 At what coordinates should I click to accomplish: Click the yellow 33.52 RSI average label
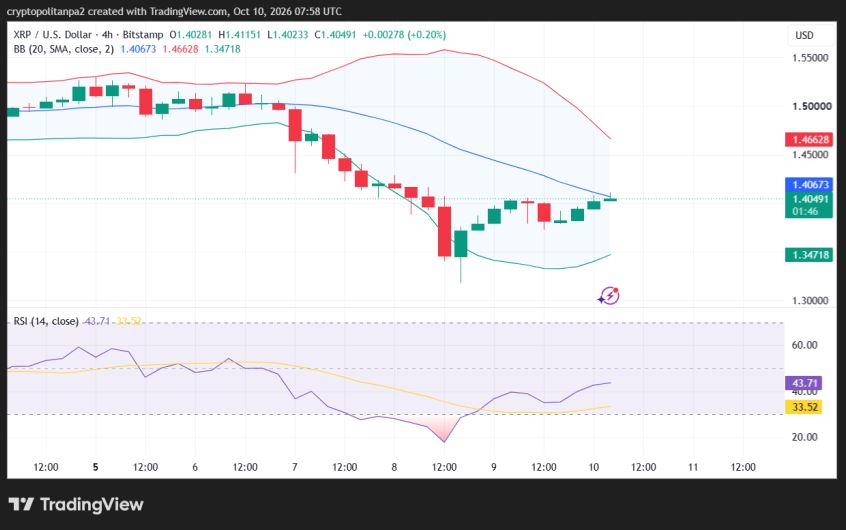pos(803,407)
